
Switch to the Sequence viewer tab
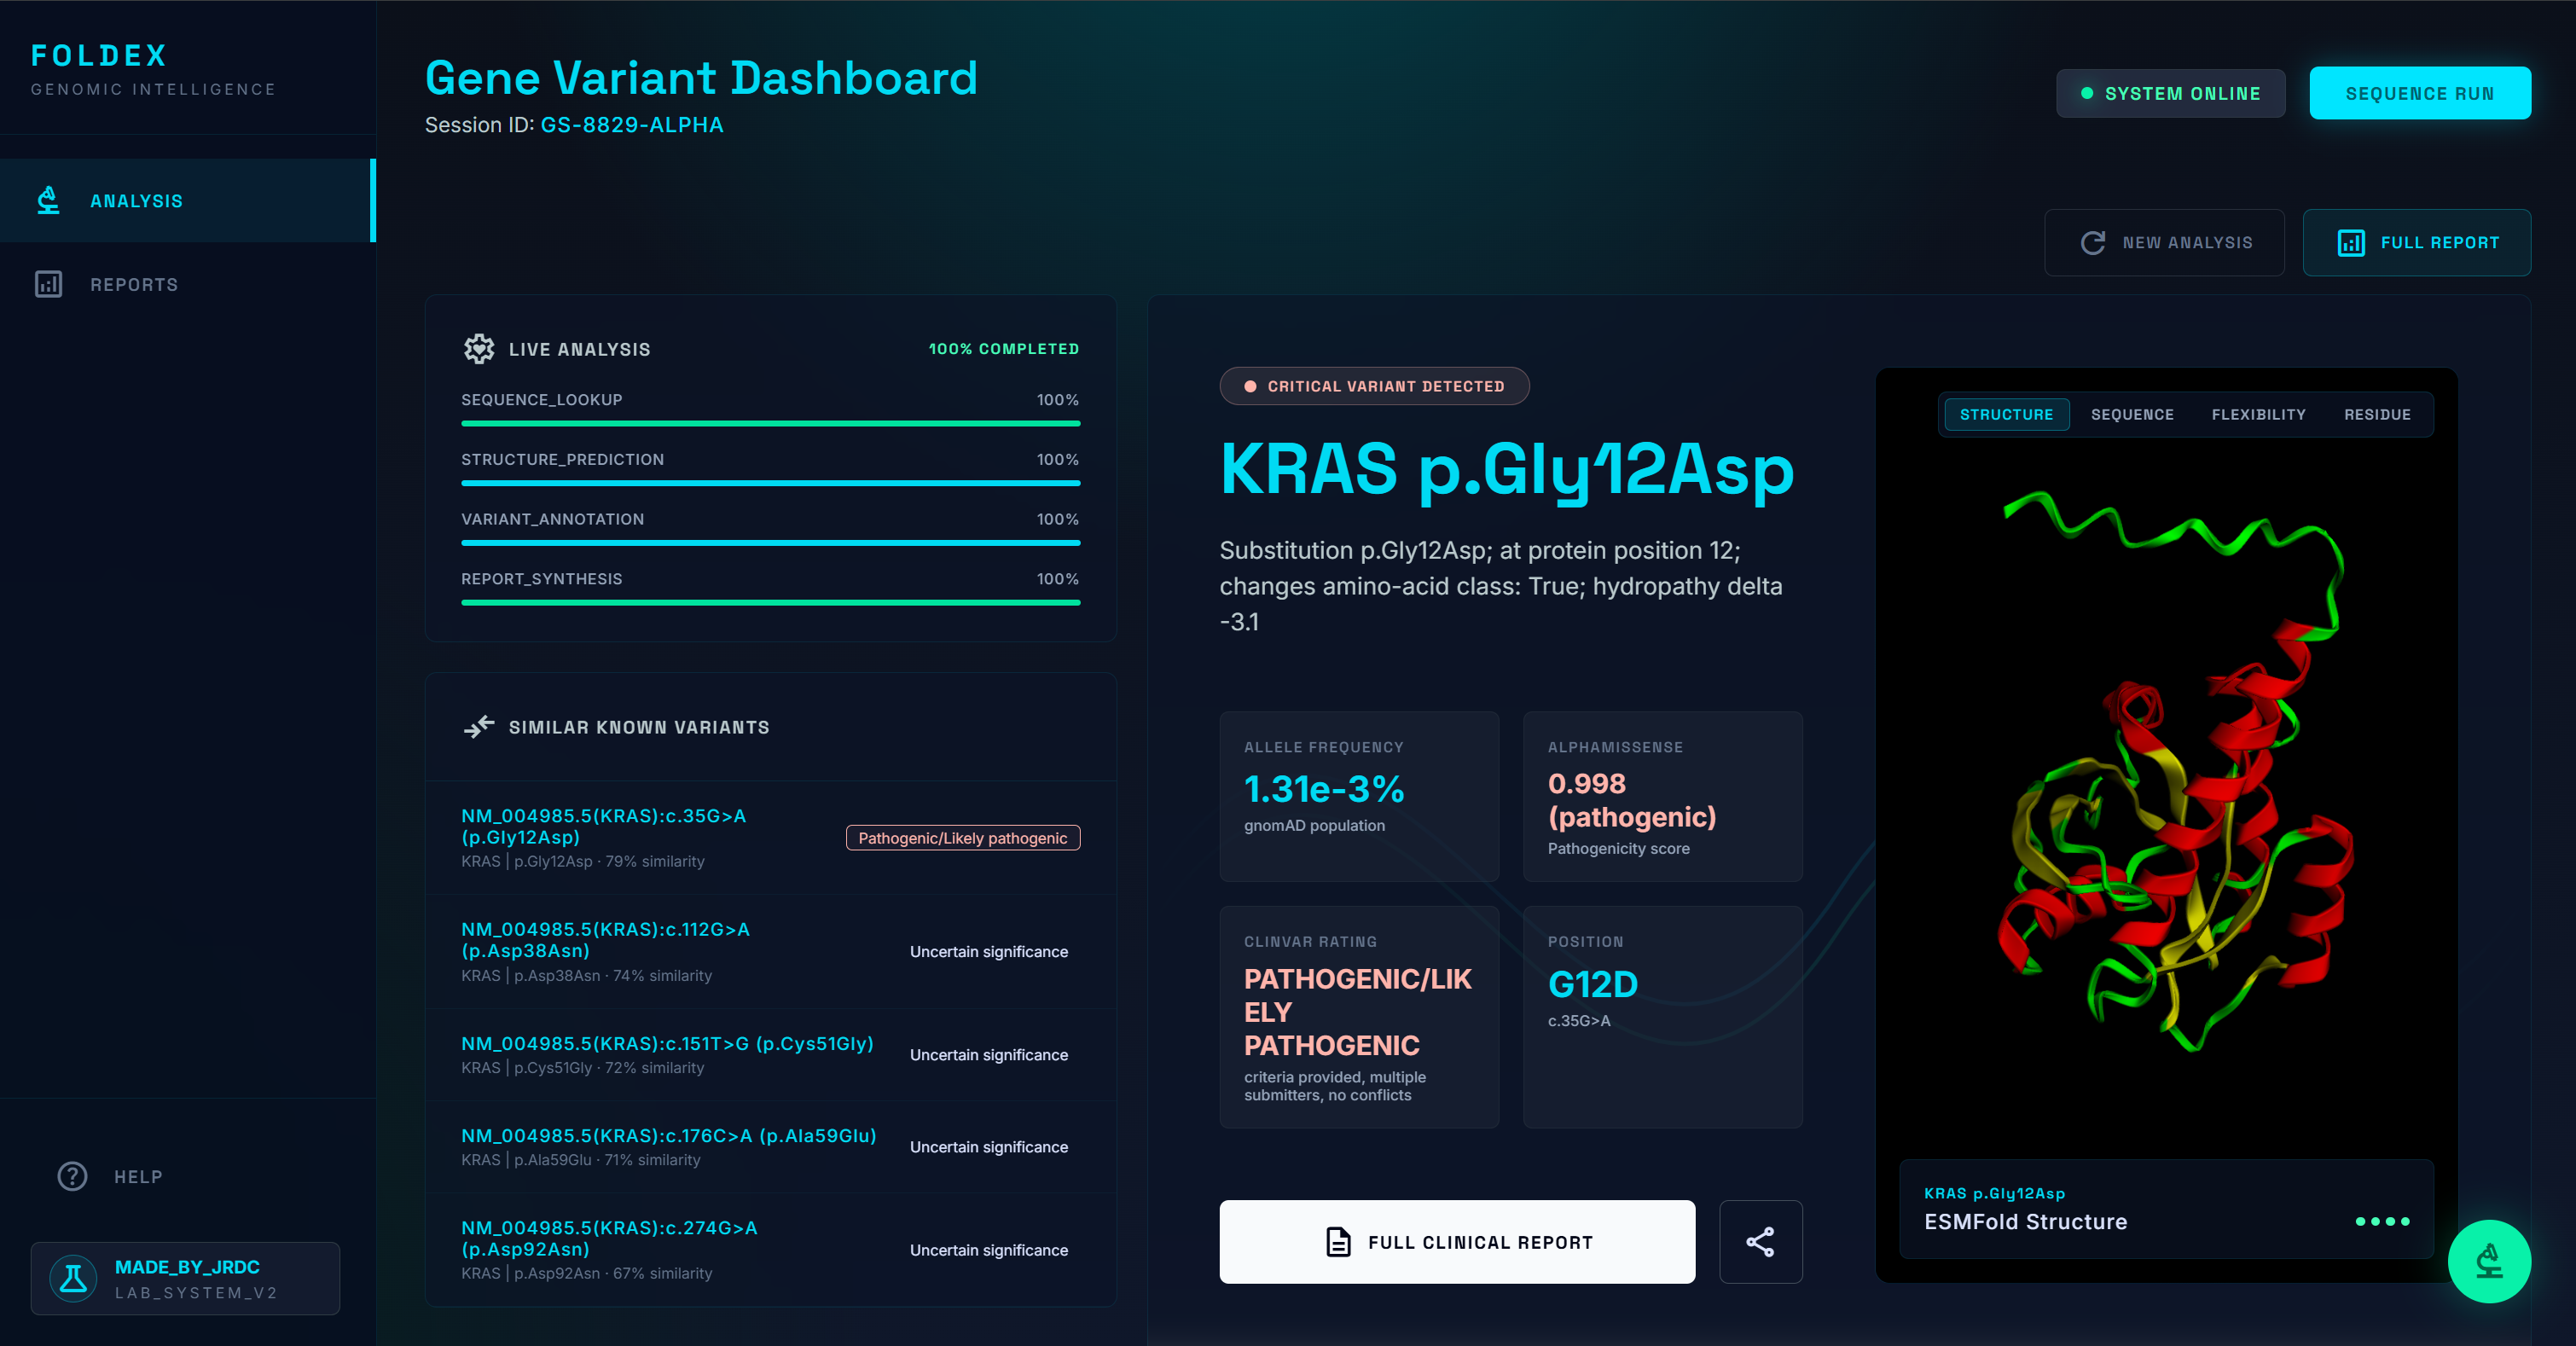(x=2132, y=414)
